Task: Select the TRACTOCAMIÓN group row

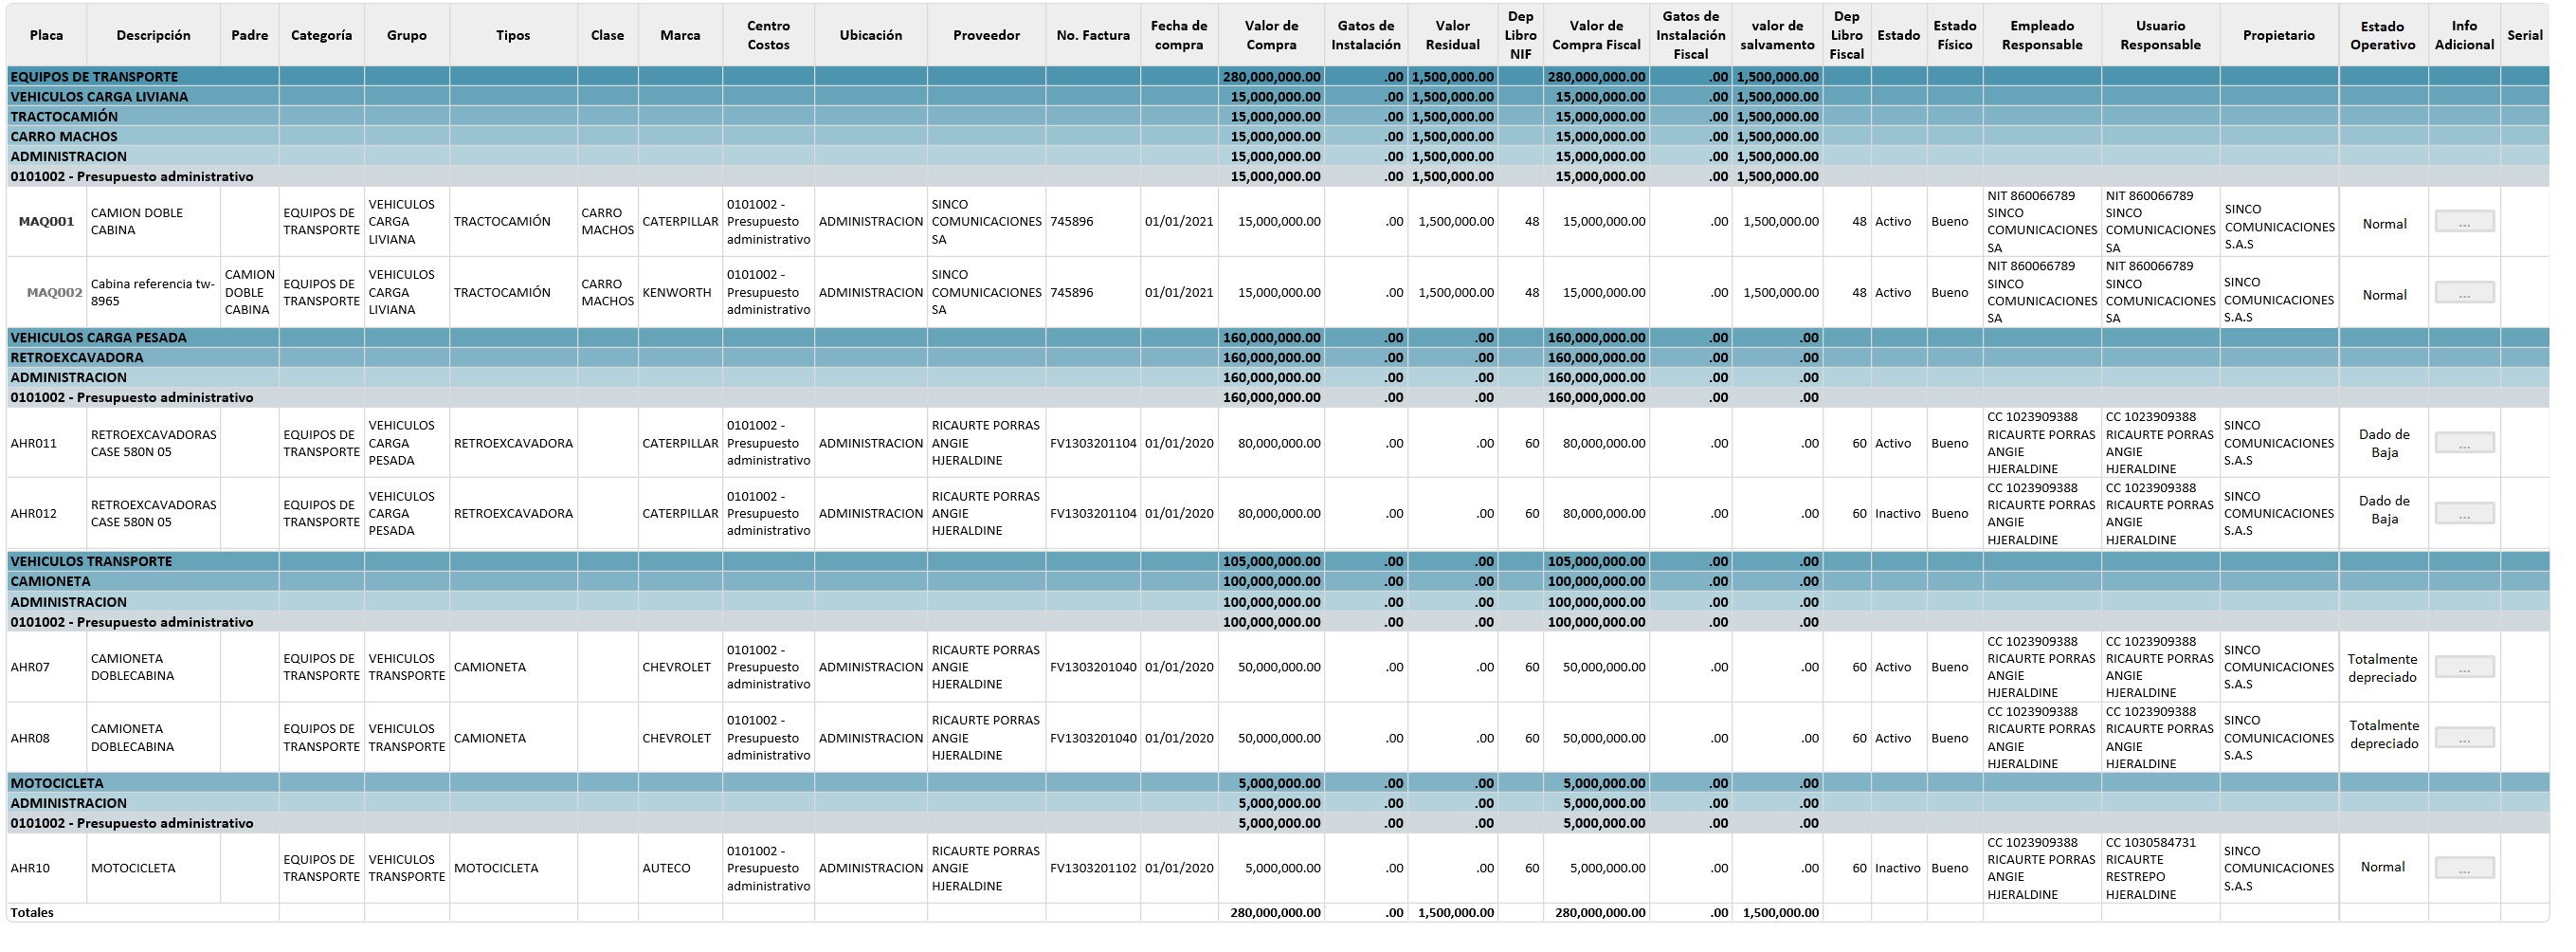Action: tap(1278, 117)
